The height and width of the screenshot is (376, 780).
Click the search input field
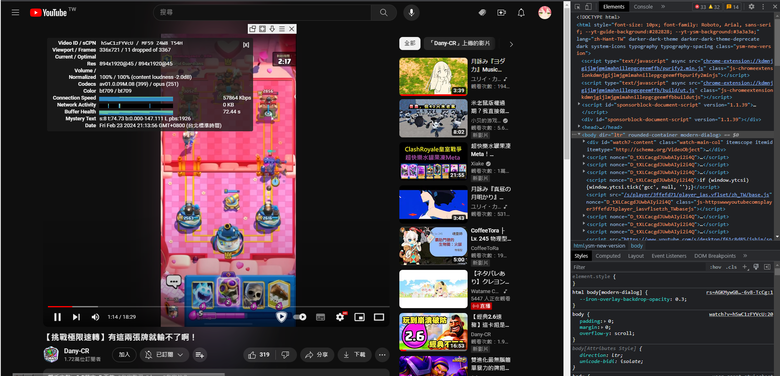262,12
